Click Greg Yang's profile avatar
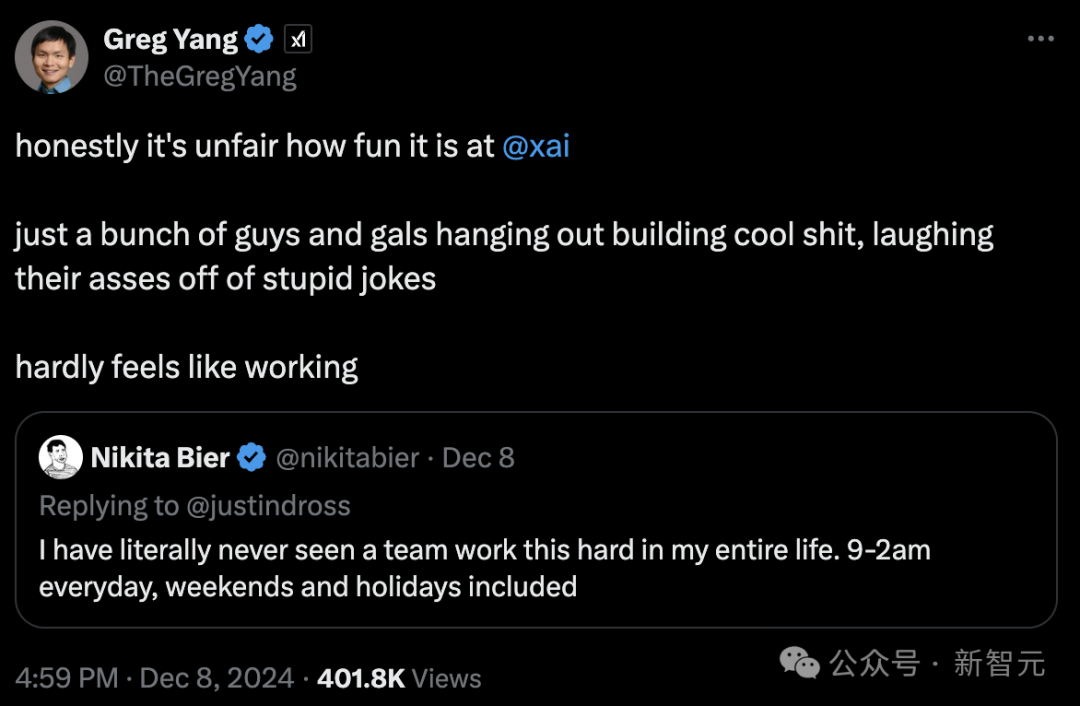This screenshot has height=706, width=1080. click(52, 57)
